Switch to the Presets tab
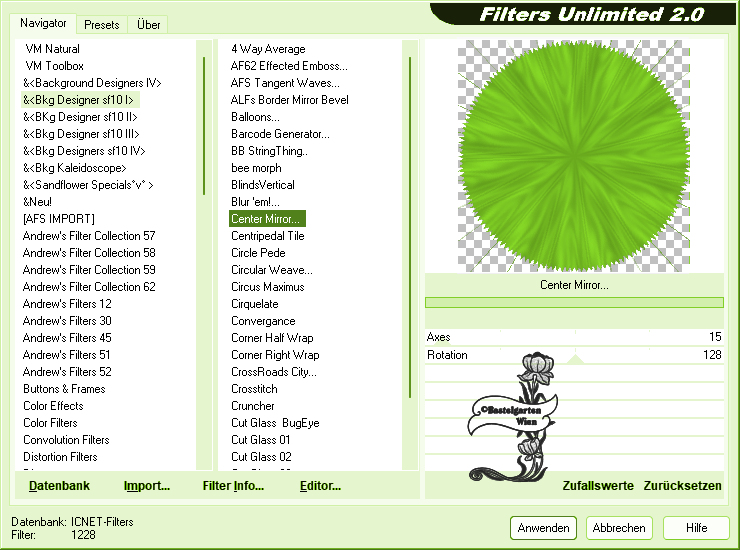Viewport: 740px width, 550px height. [x=101, y=25]
